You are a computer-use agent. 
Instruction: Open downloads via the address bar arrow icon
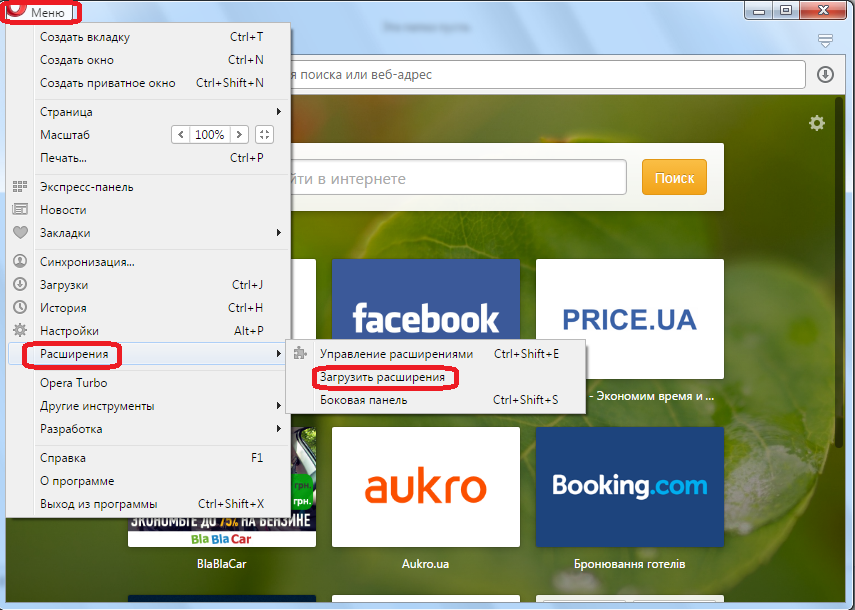(x=825, y=75)
